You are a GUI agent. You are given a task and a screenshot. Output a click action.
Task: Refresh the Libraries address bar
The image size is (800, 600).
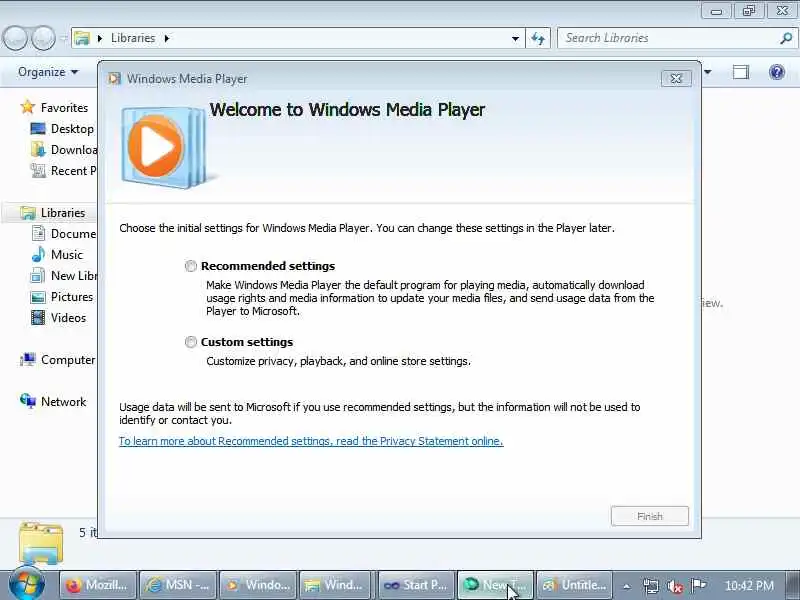538,38
